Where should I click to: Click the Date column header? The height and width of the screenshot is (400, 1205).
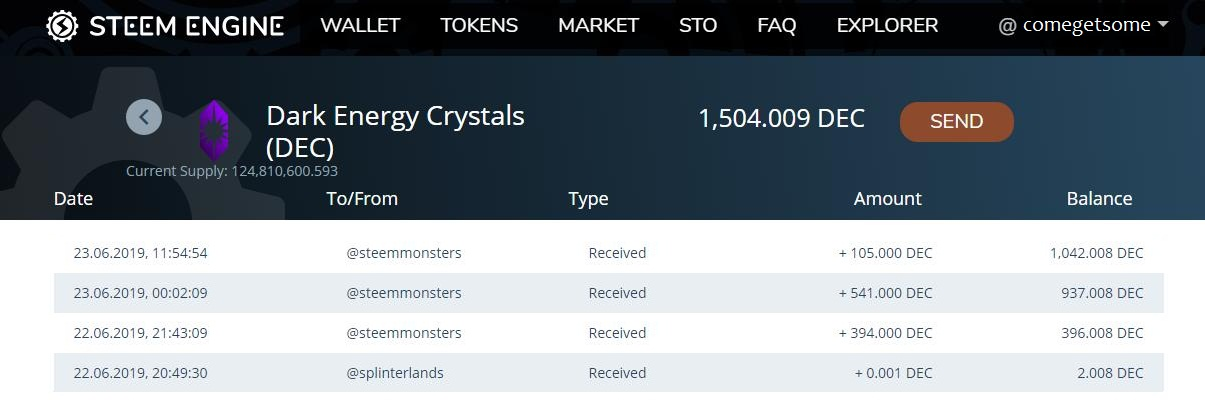coord(73,199)
